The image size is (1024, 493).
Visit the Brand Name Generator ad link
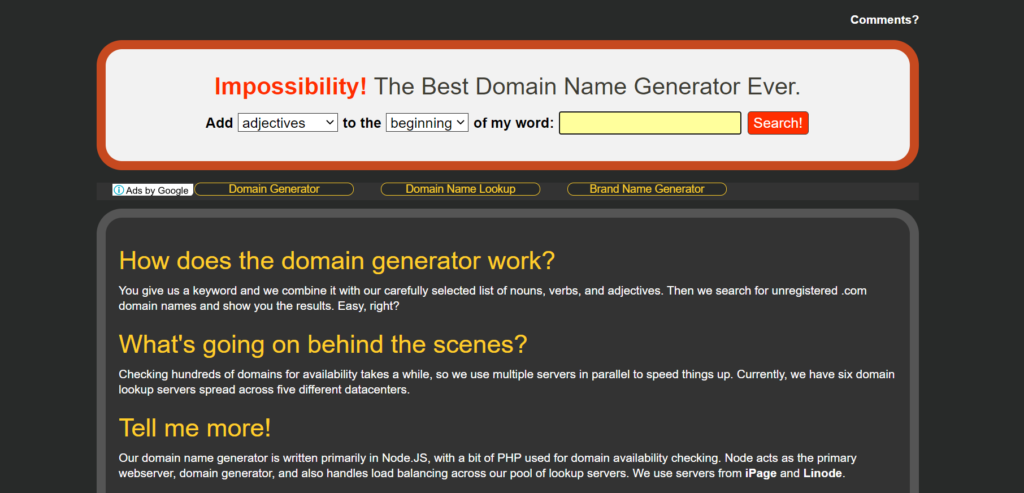pyautogui.click(x=646, y=189)
